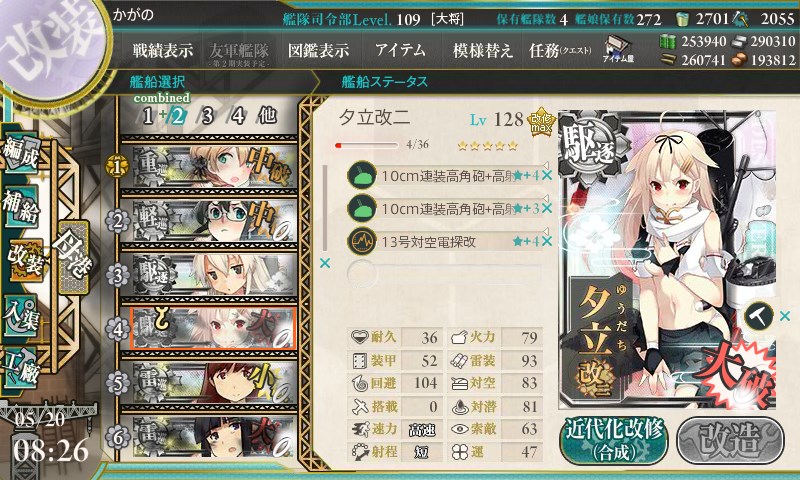This screenshot has width=800, height=480.
Task: Open the 工廠 (factory) sidebar icon
Action: (20, 367)
